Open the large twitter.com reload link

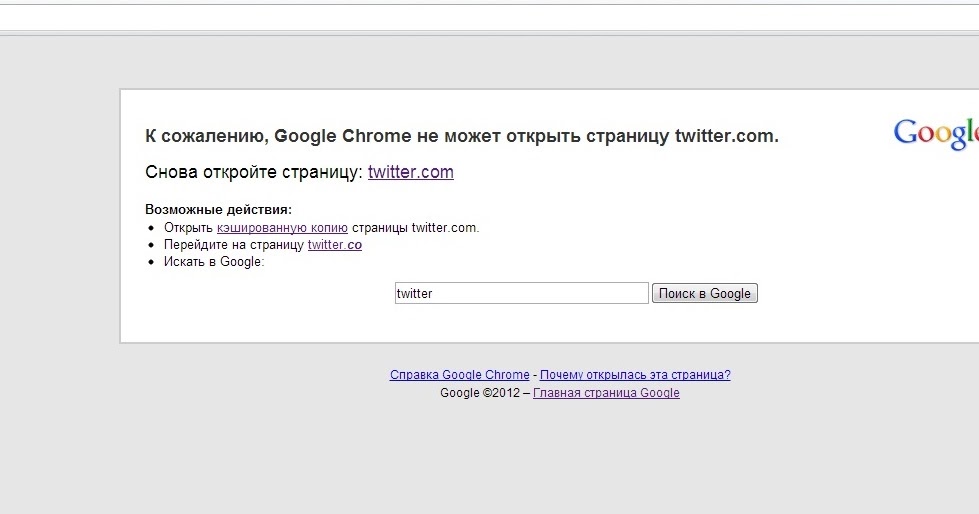click(x=410, y=172)
